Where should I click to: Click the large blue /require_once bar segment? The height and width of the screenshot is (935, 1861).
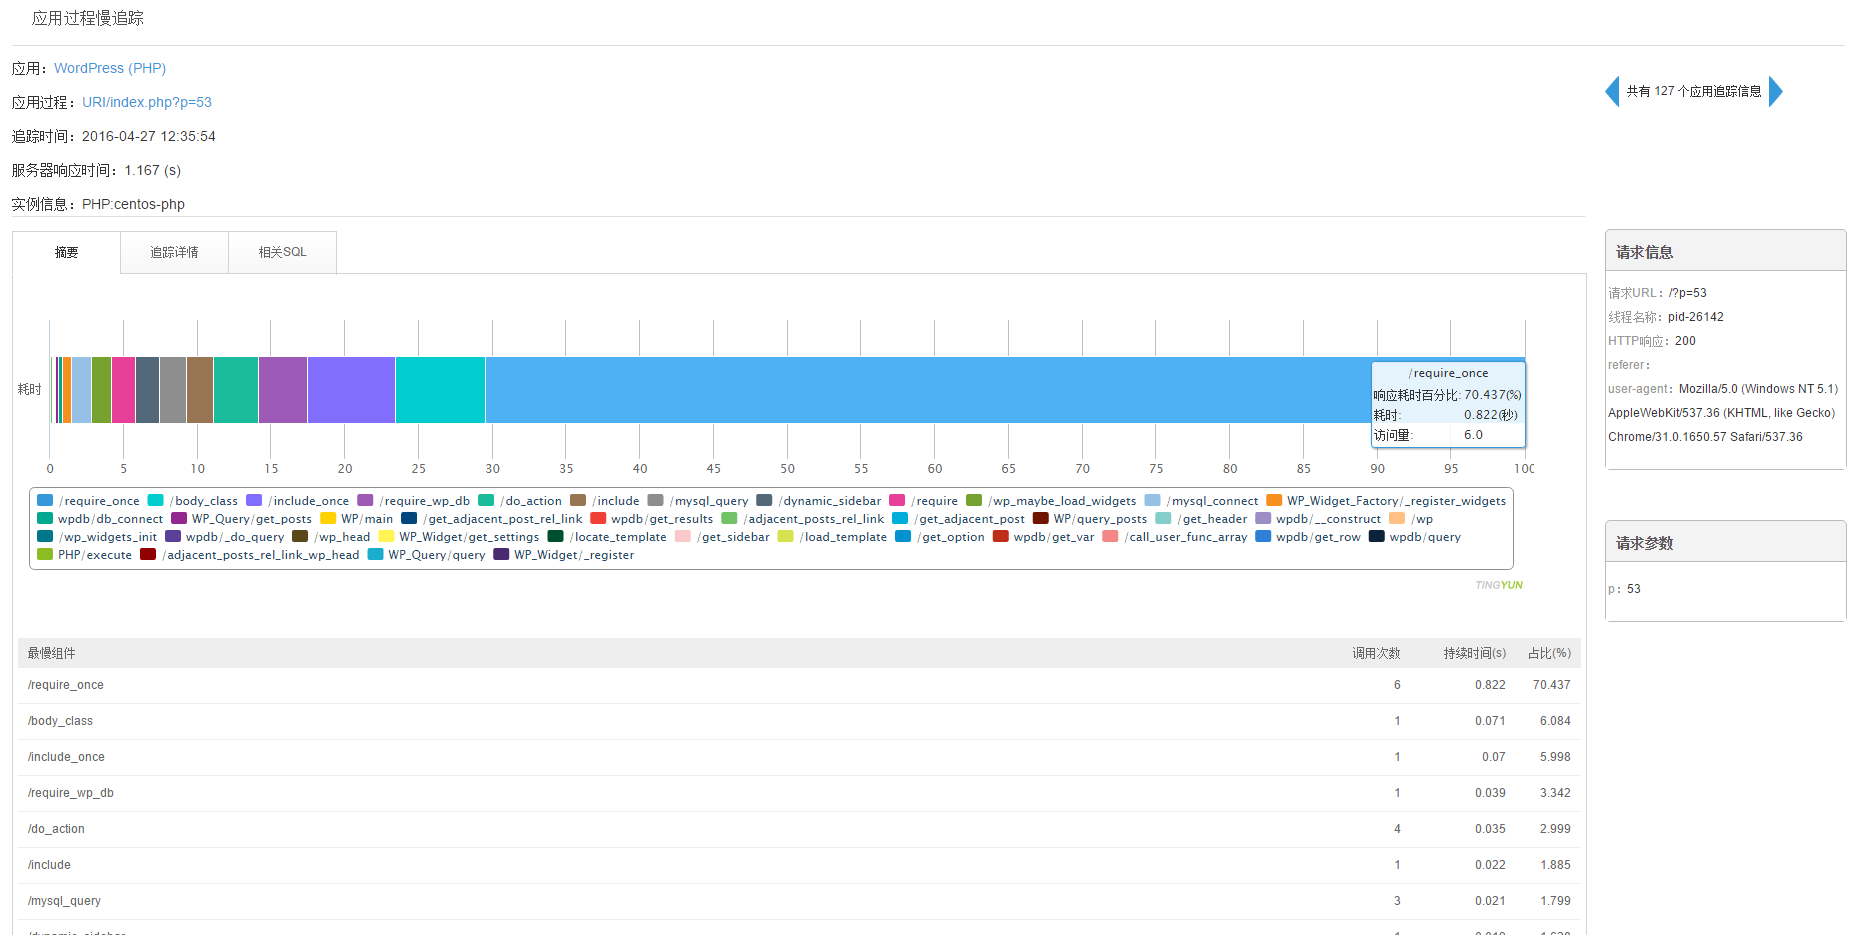pyautogui.click(x=900, y=390)
